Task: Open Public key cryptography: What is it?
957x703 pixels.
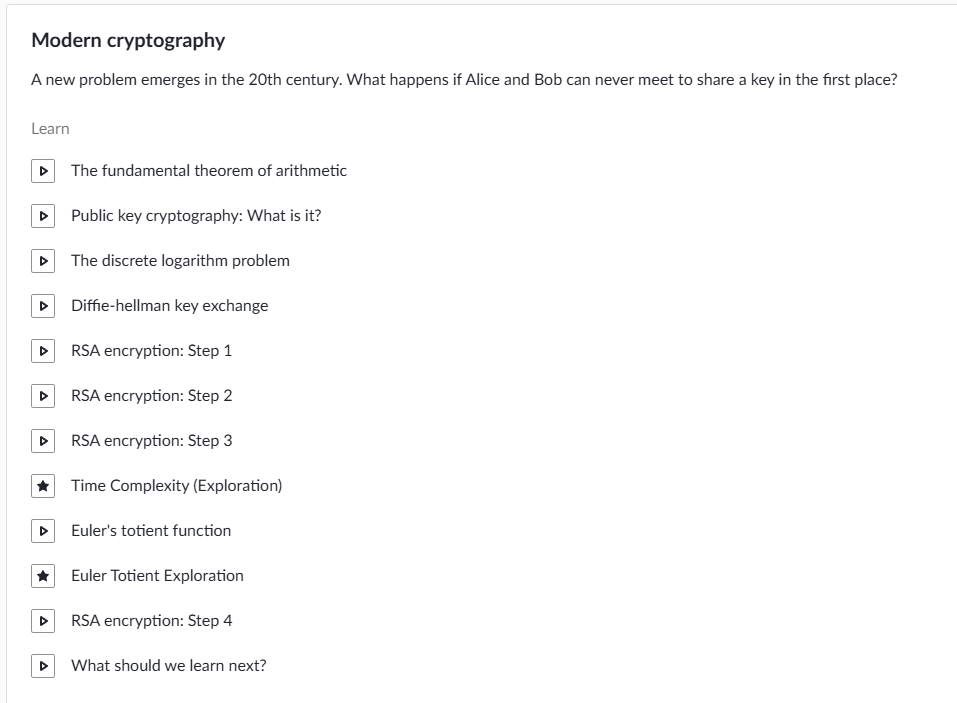Action: [196, 216]
